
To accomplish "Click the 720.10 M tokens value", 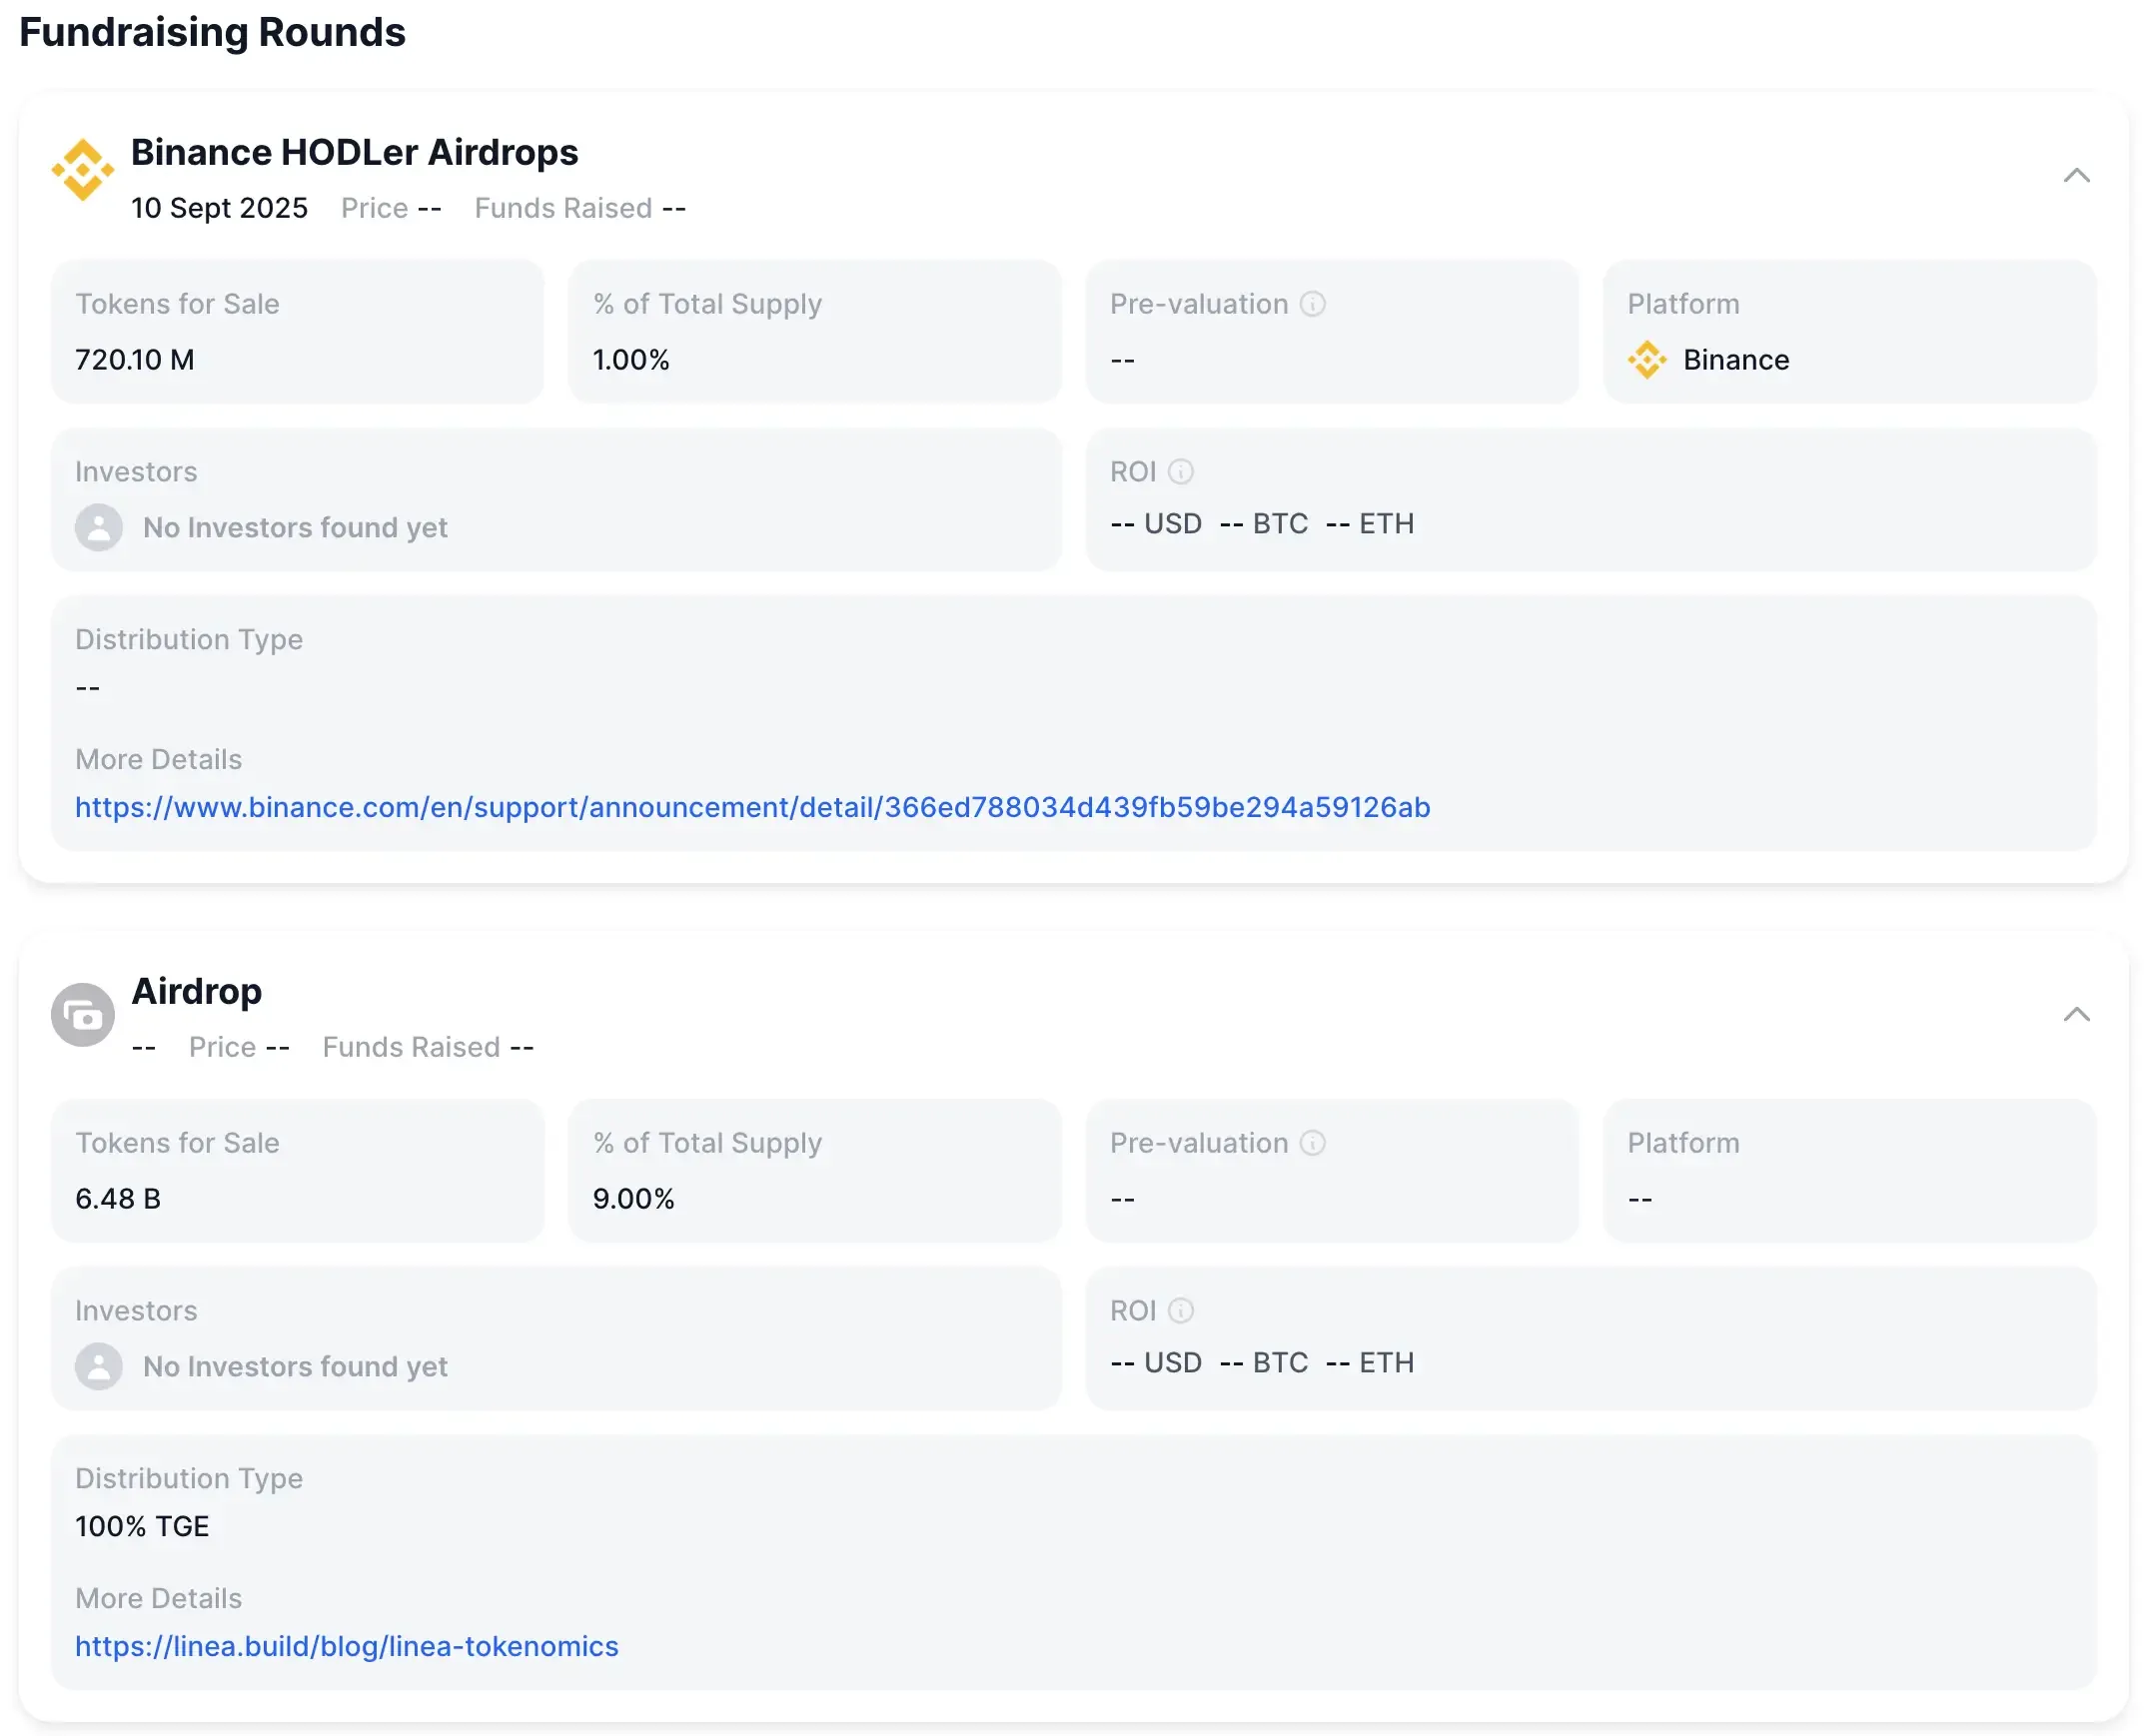I will (135, 360).
